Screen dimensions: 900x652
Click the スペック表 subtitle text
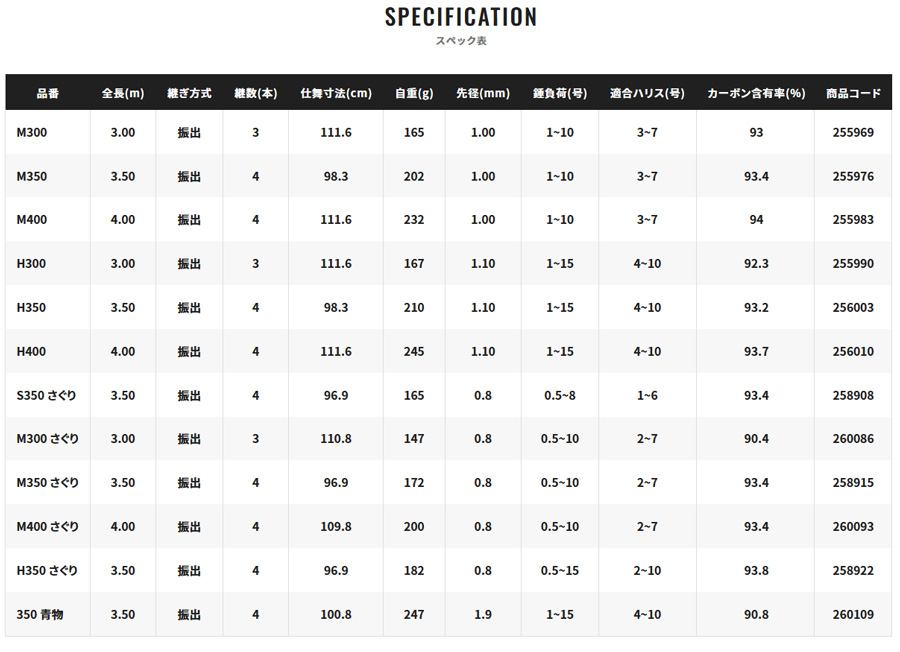(461, 41)
